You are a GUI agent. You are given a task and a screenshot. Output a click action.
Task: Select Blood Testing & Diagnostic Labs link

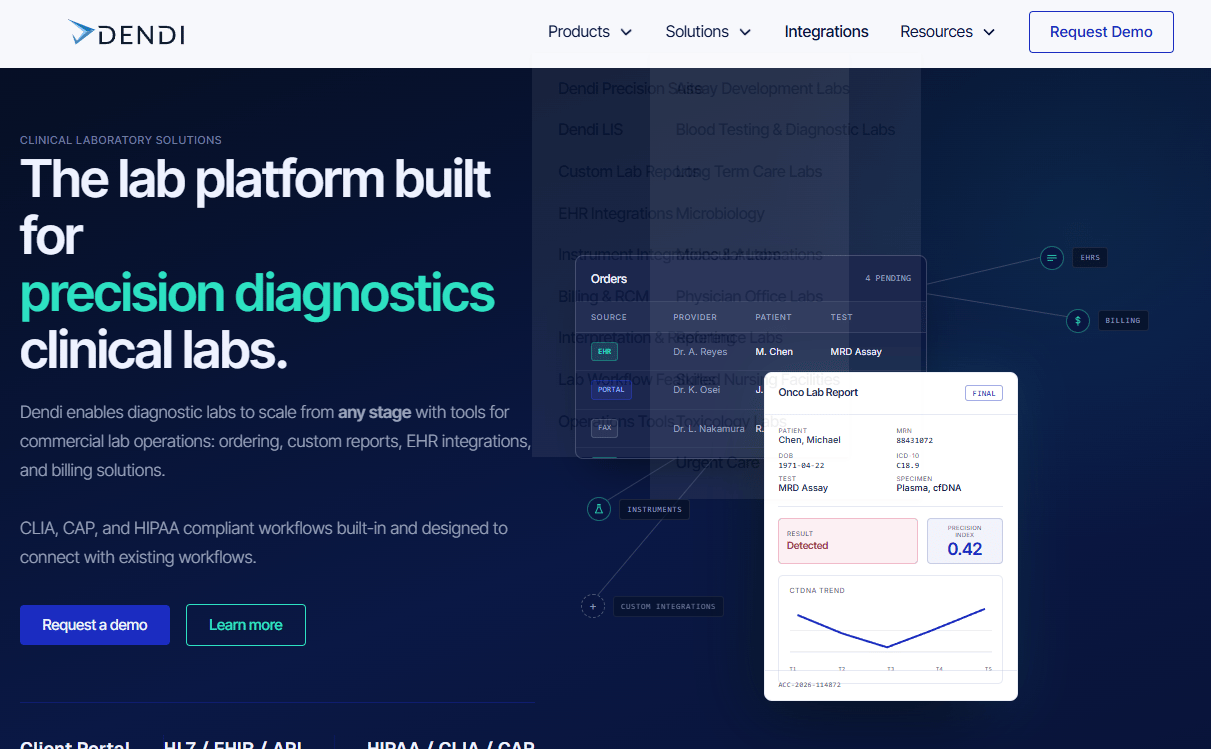point(785,130)
